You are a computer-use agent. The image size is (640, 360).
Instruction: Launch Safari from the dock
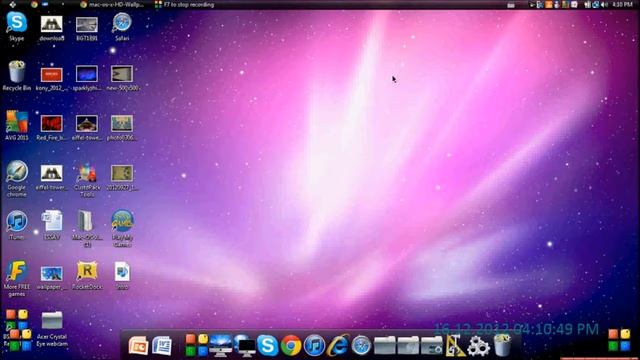pos(362,345)
